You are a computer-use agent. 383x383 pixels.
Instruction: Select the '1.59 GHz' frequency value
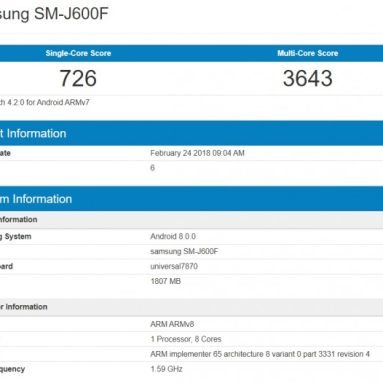(166, 369)
